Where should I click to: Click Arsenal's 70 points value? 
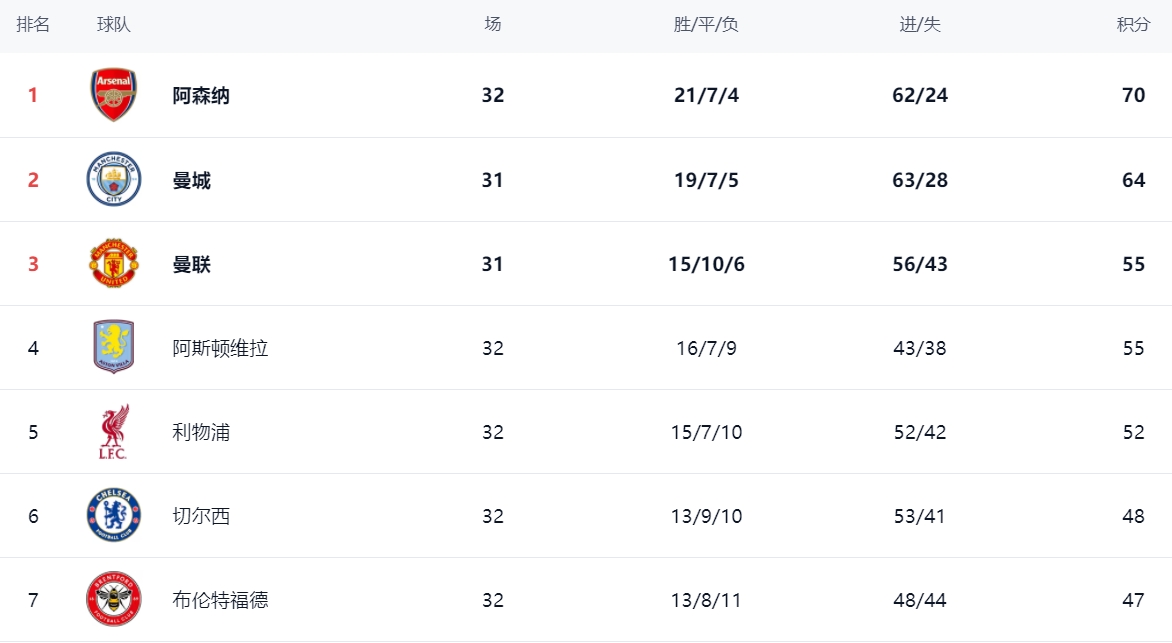[1133, 96]
